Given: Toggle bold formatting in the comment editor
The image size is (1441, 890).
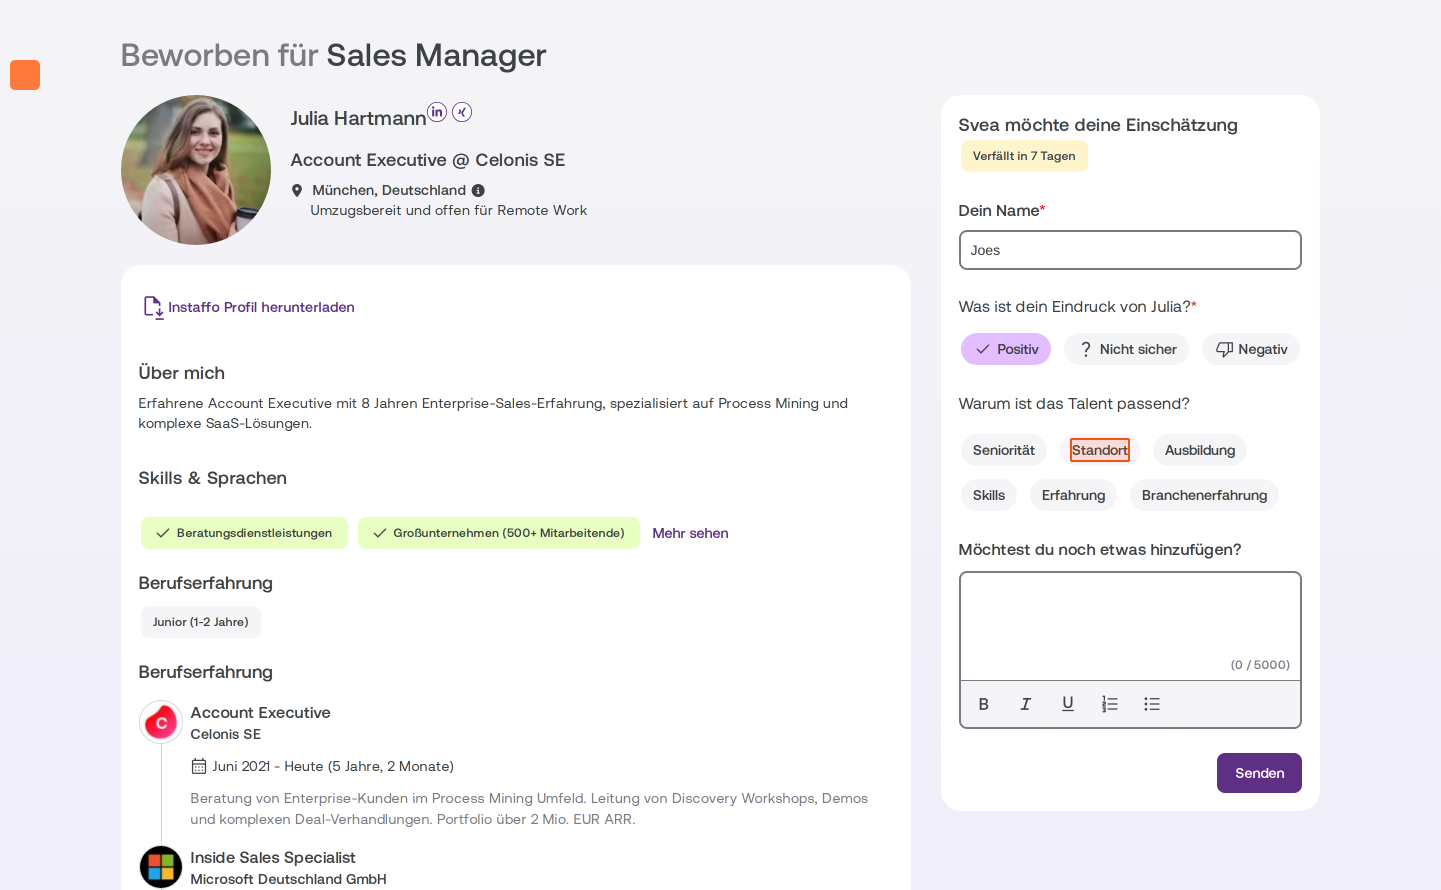Looking at the screenshot, I should [984, 704].
